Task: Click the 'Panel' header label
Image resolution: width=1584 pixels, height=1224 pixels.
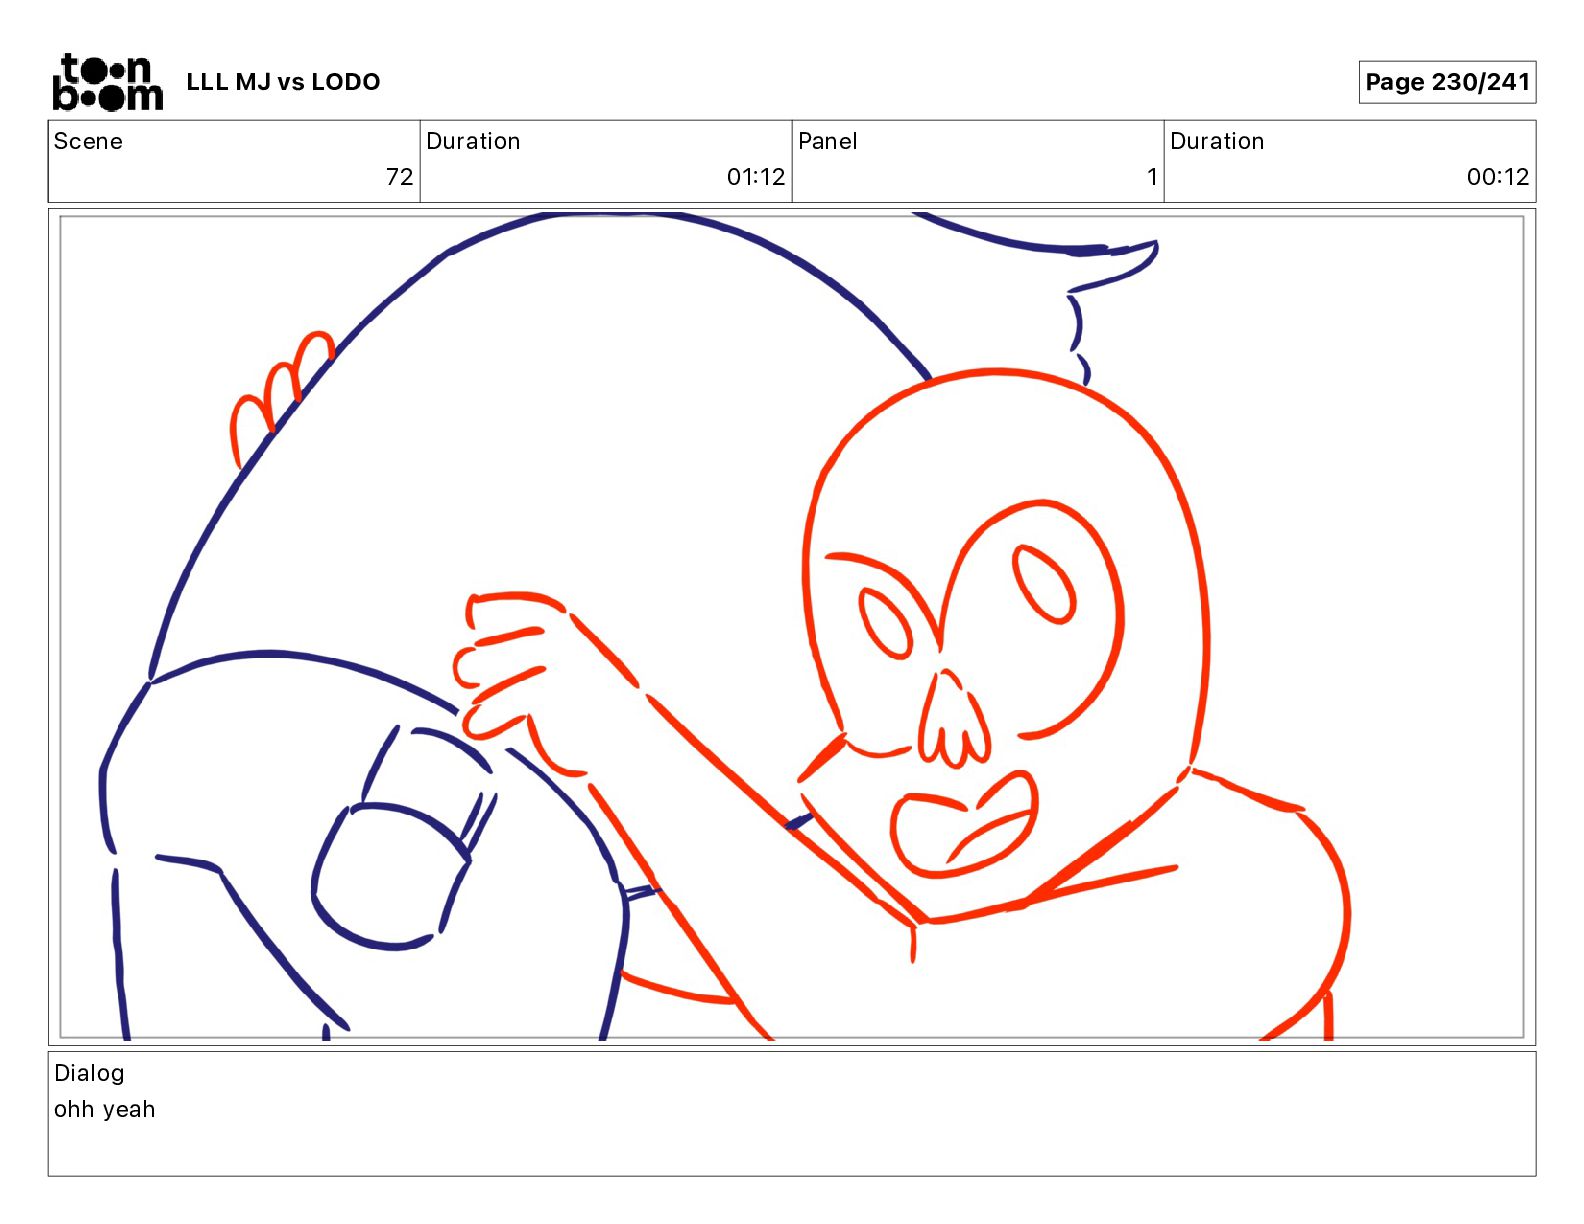Action: (828, 141)
